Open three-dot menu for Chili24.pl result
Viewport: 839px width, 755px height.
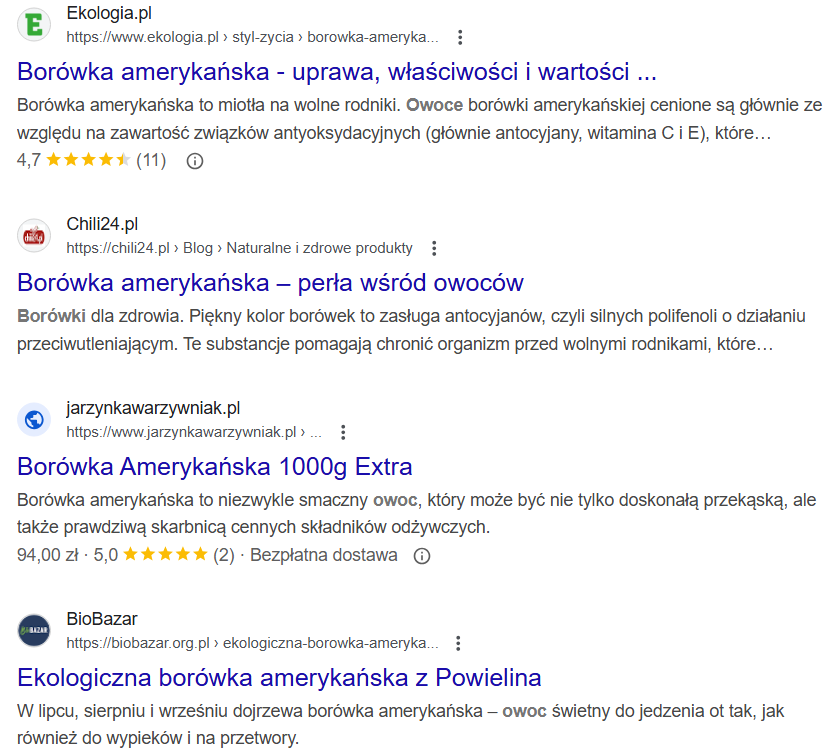(x=434, y=248)
